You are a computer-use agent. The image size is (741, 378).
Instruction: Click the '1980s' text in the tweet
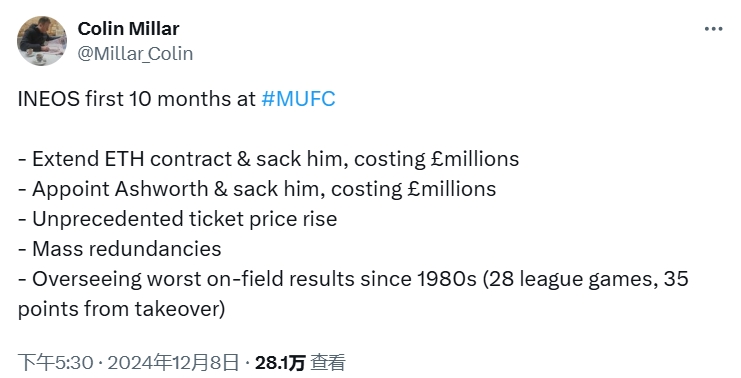447,279
